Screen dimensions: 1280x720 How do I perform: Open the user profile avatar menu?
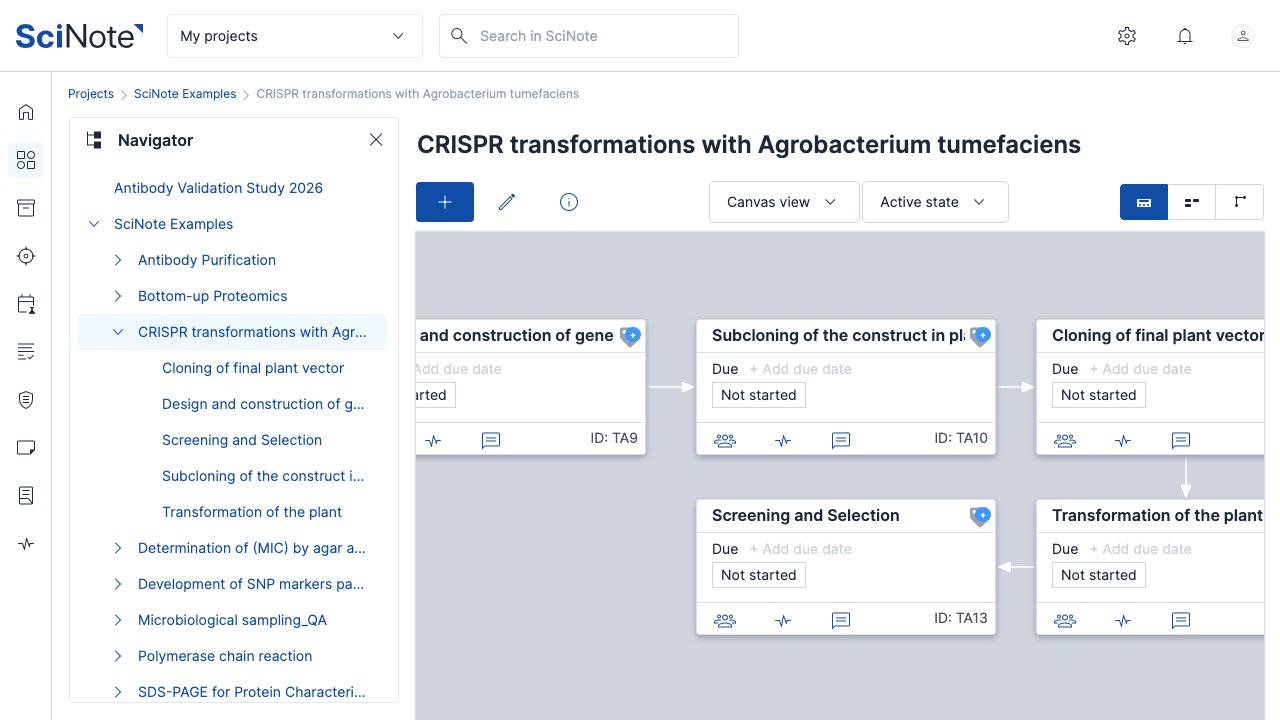pyautogui.click(x=1243, y=36)
